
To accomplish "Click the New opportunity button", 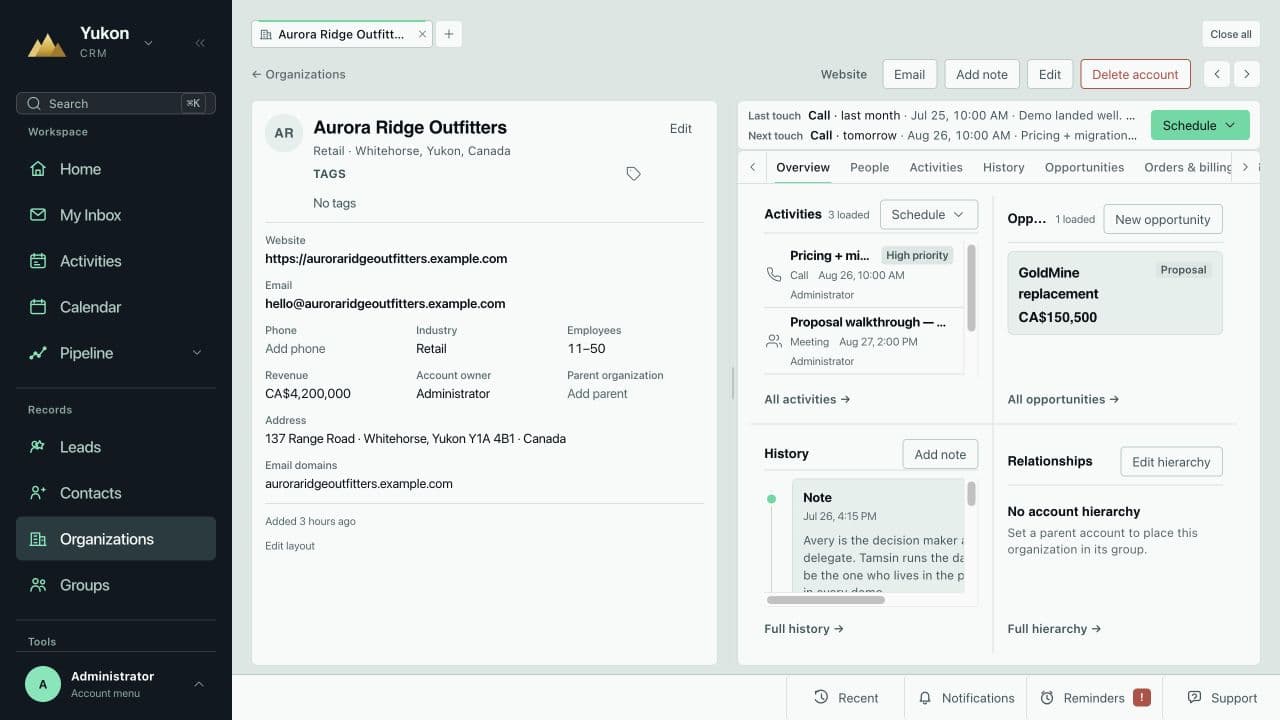I will (x=1162, y=220).
